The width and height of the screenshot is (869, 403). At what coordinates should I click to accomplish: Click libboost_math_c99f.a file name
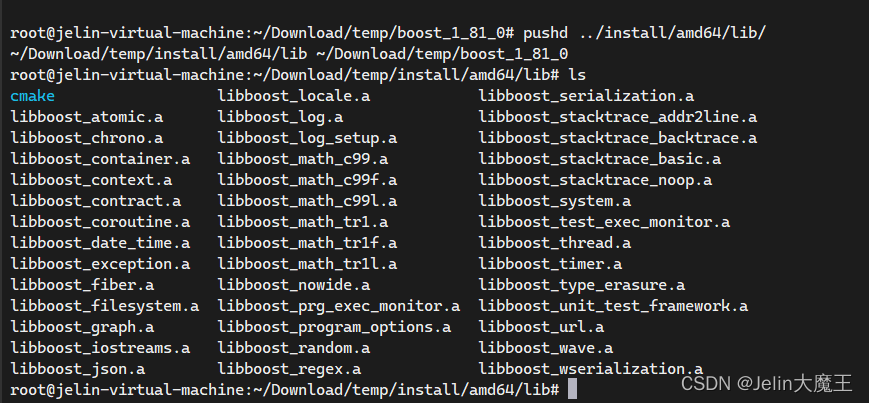tap(307, 180)
